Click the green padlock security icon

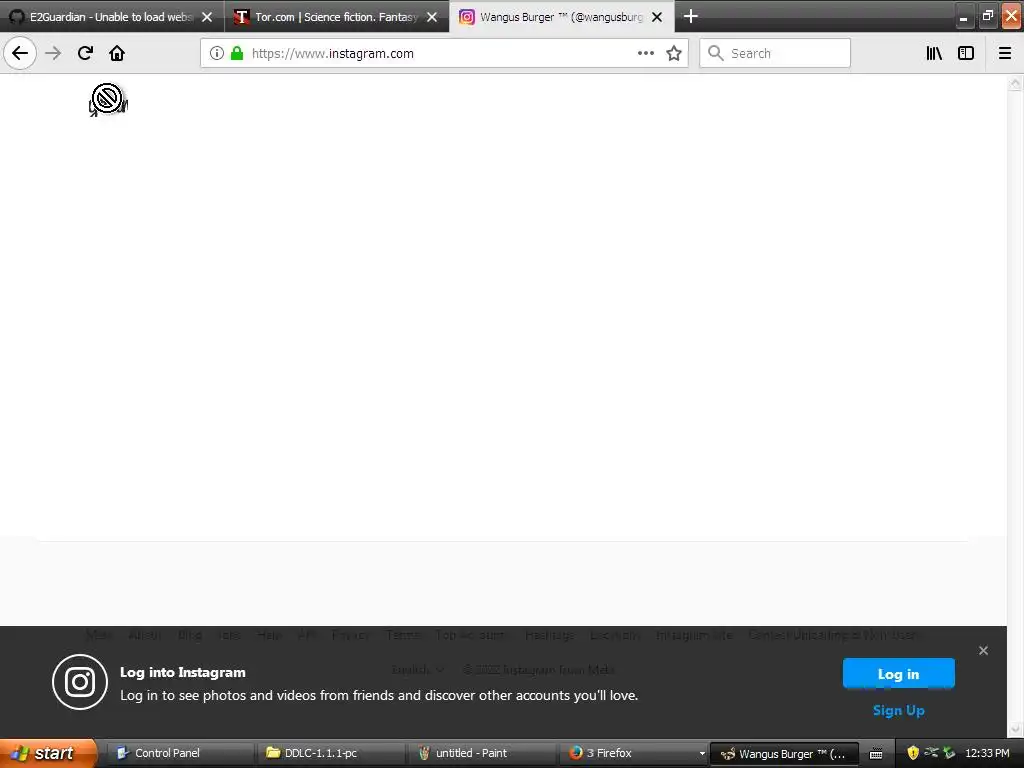click(x=237, y=53)
